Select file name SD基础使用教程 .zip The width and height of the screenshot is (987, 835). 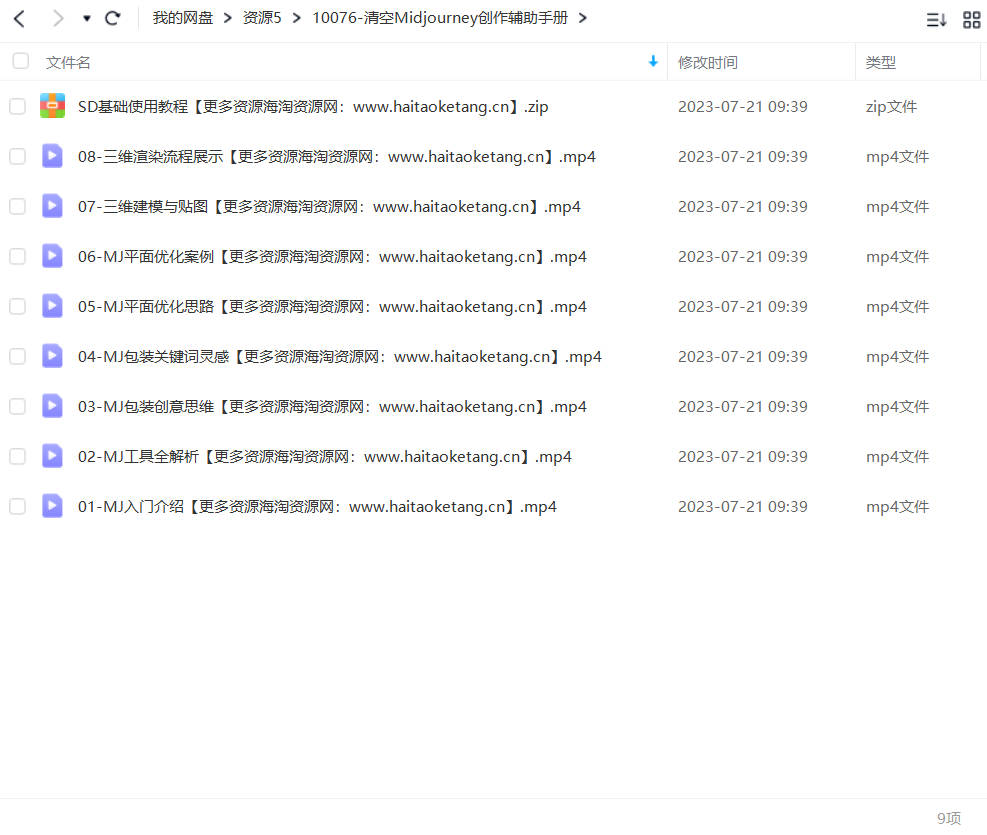(x=313, y=106)
